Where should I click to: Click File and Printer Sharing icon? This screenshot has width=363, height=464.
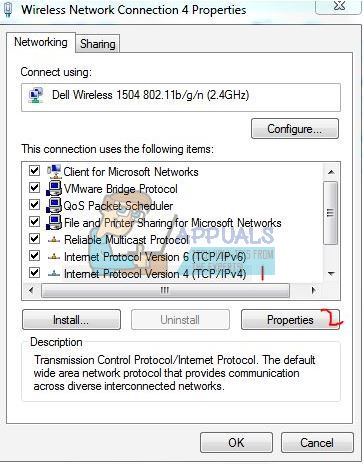pyautogui.click(x=54, y=222)
